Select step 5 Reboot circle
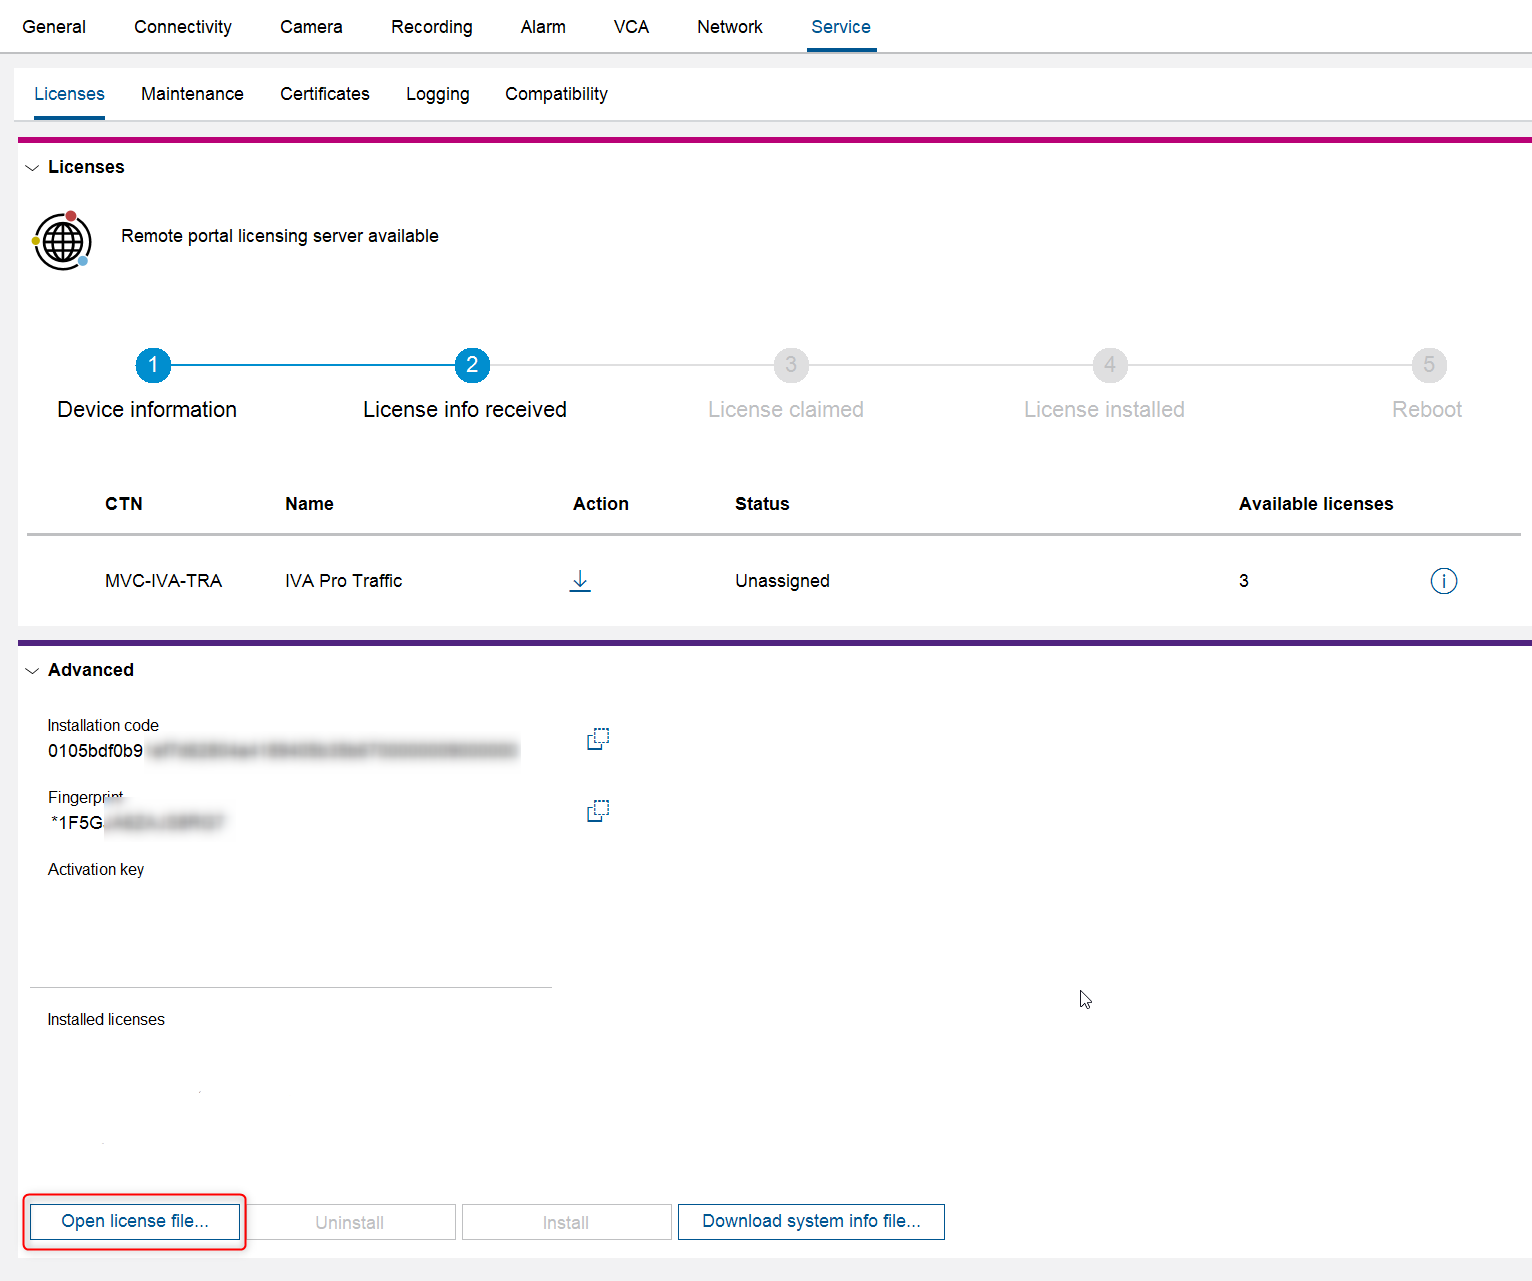 (1428, 365)
